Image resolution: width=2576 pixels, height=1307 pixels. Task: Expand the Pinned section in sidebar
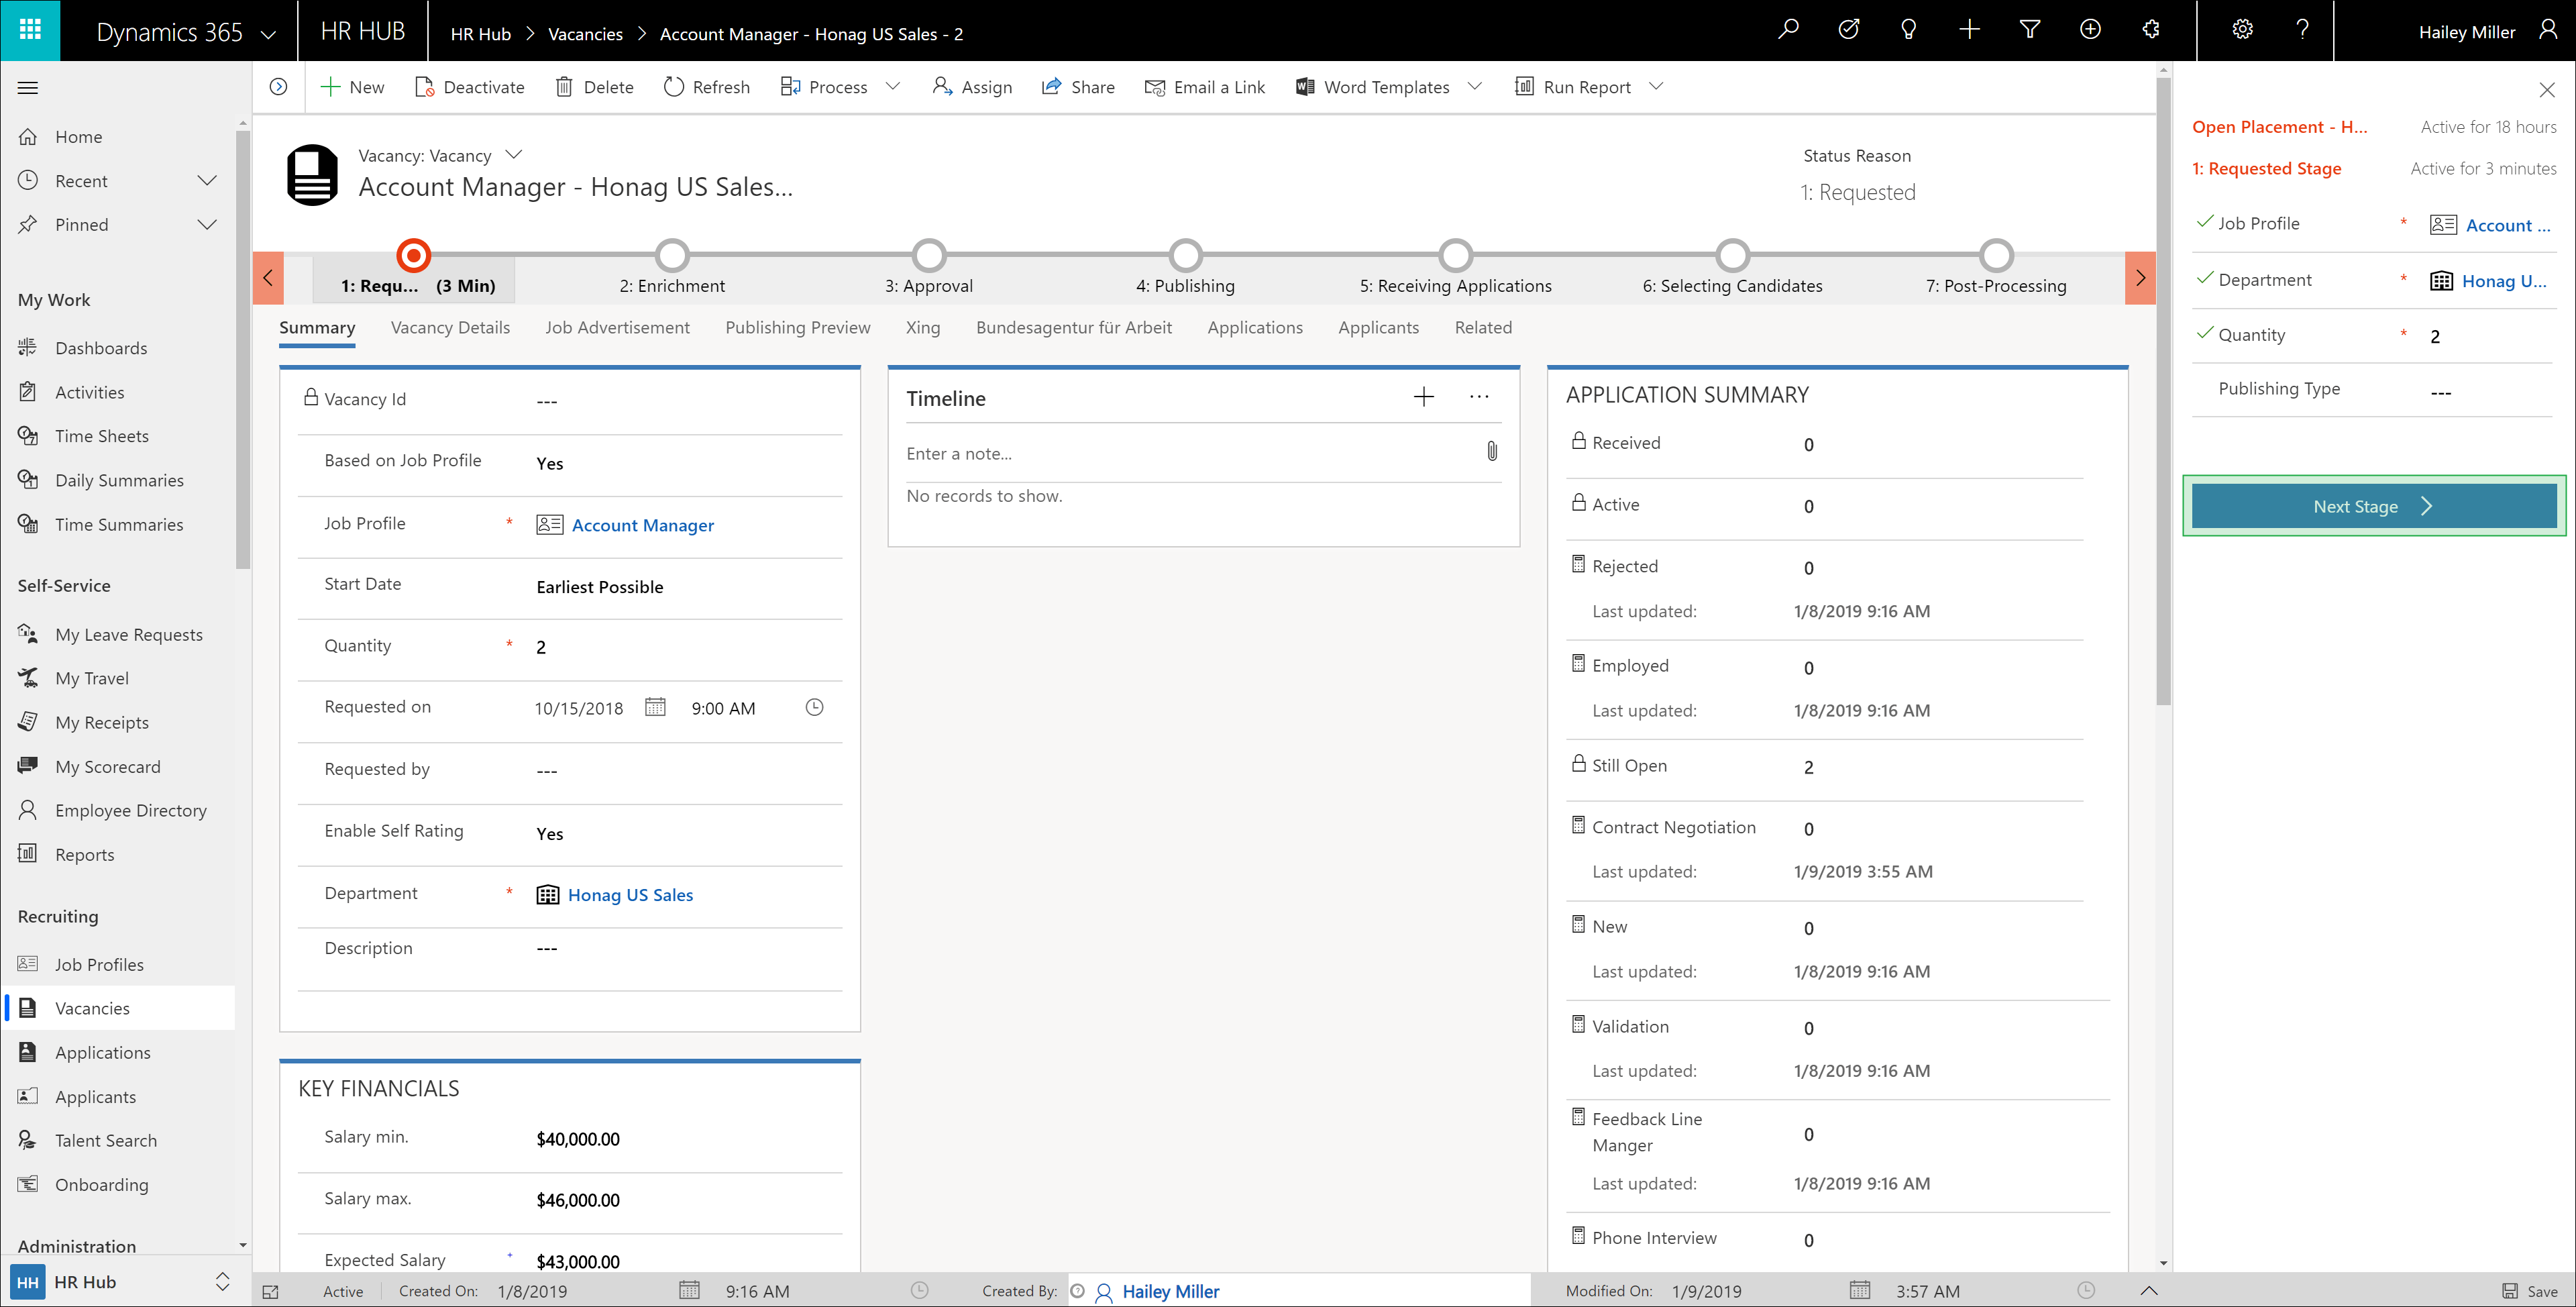pyautogui.click(x=207, y=225)
